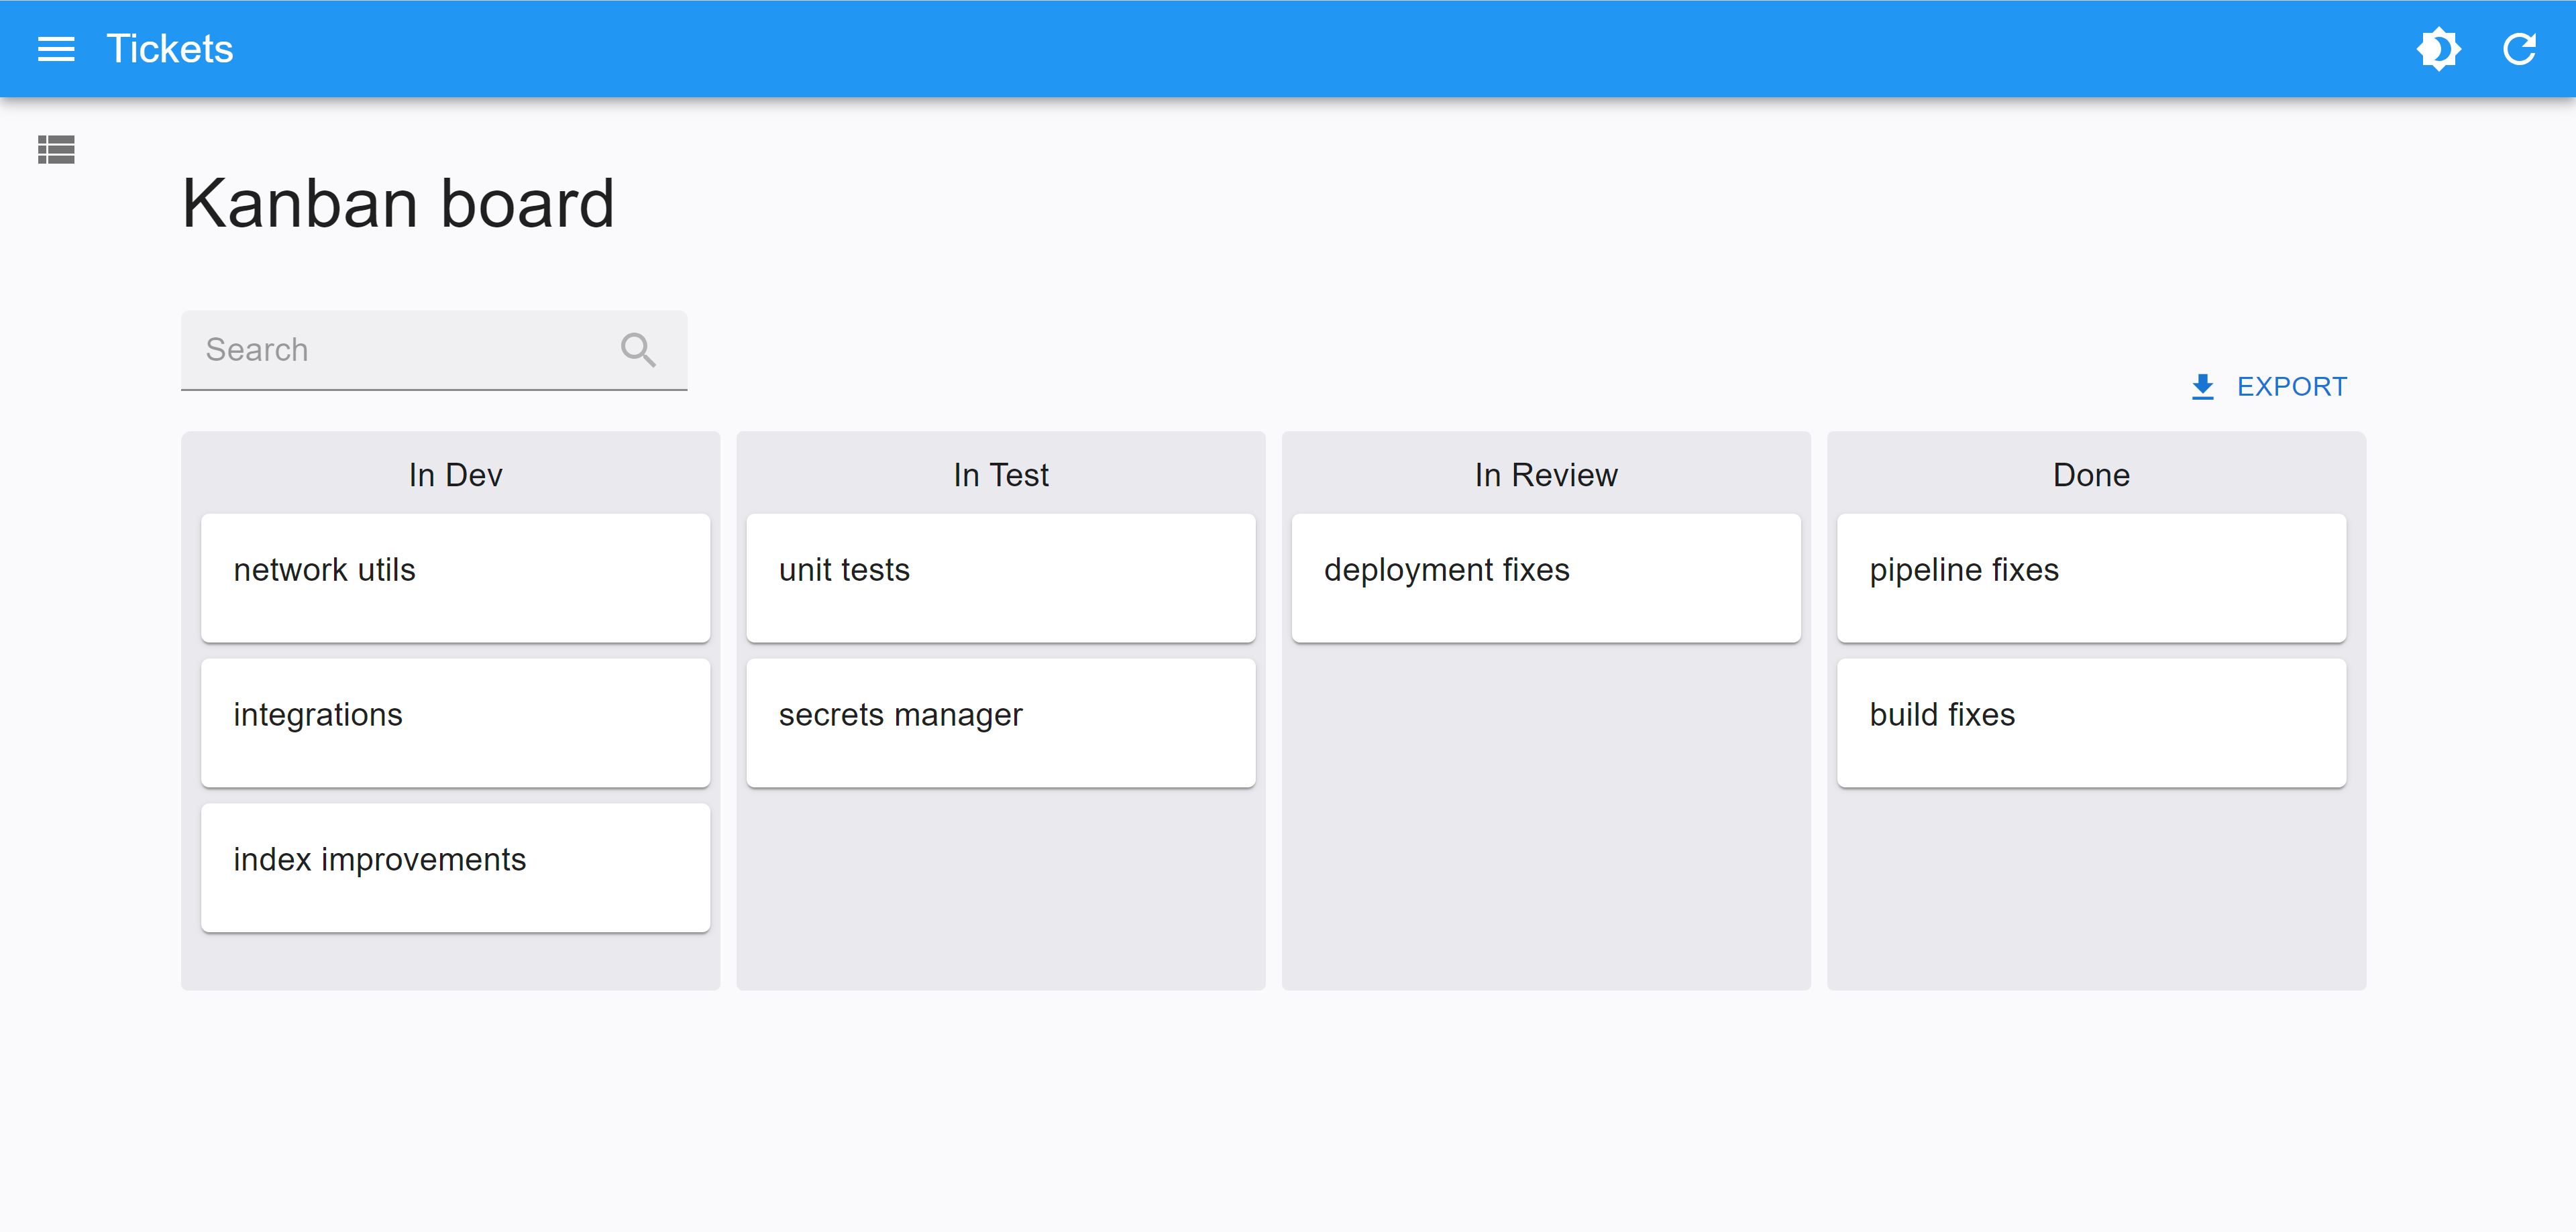Focus the Search input field
2576x1232 pixels.
[x=400, y=350]
